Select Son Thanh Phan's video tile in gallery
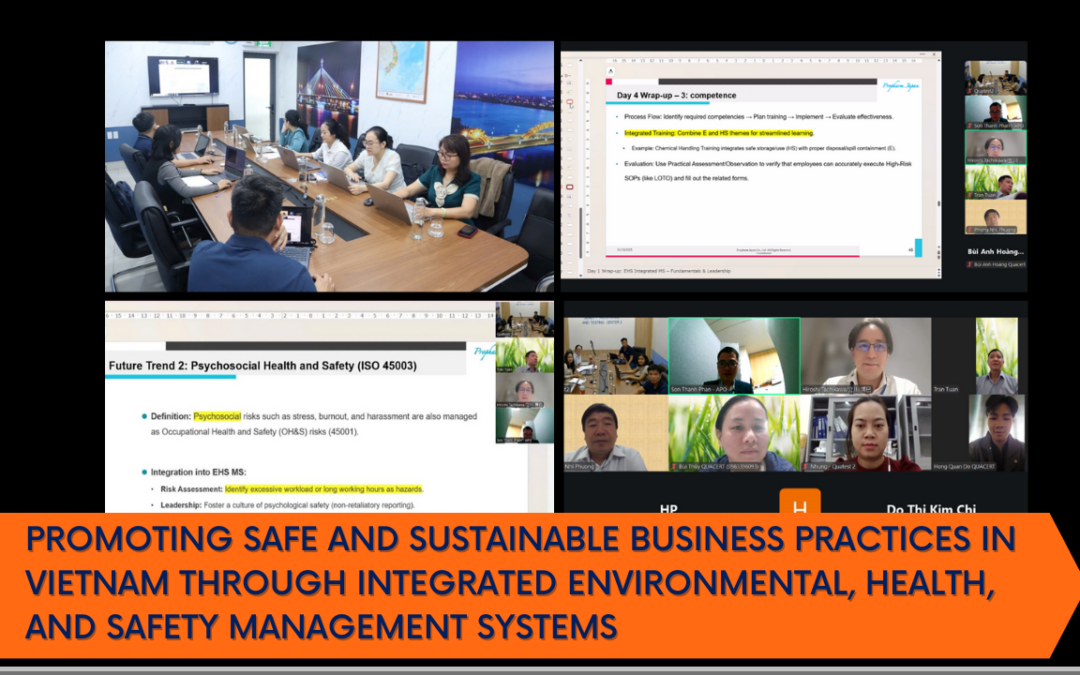The width and height of the screenshot is (1080, 675). pos(734,356)
